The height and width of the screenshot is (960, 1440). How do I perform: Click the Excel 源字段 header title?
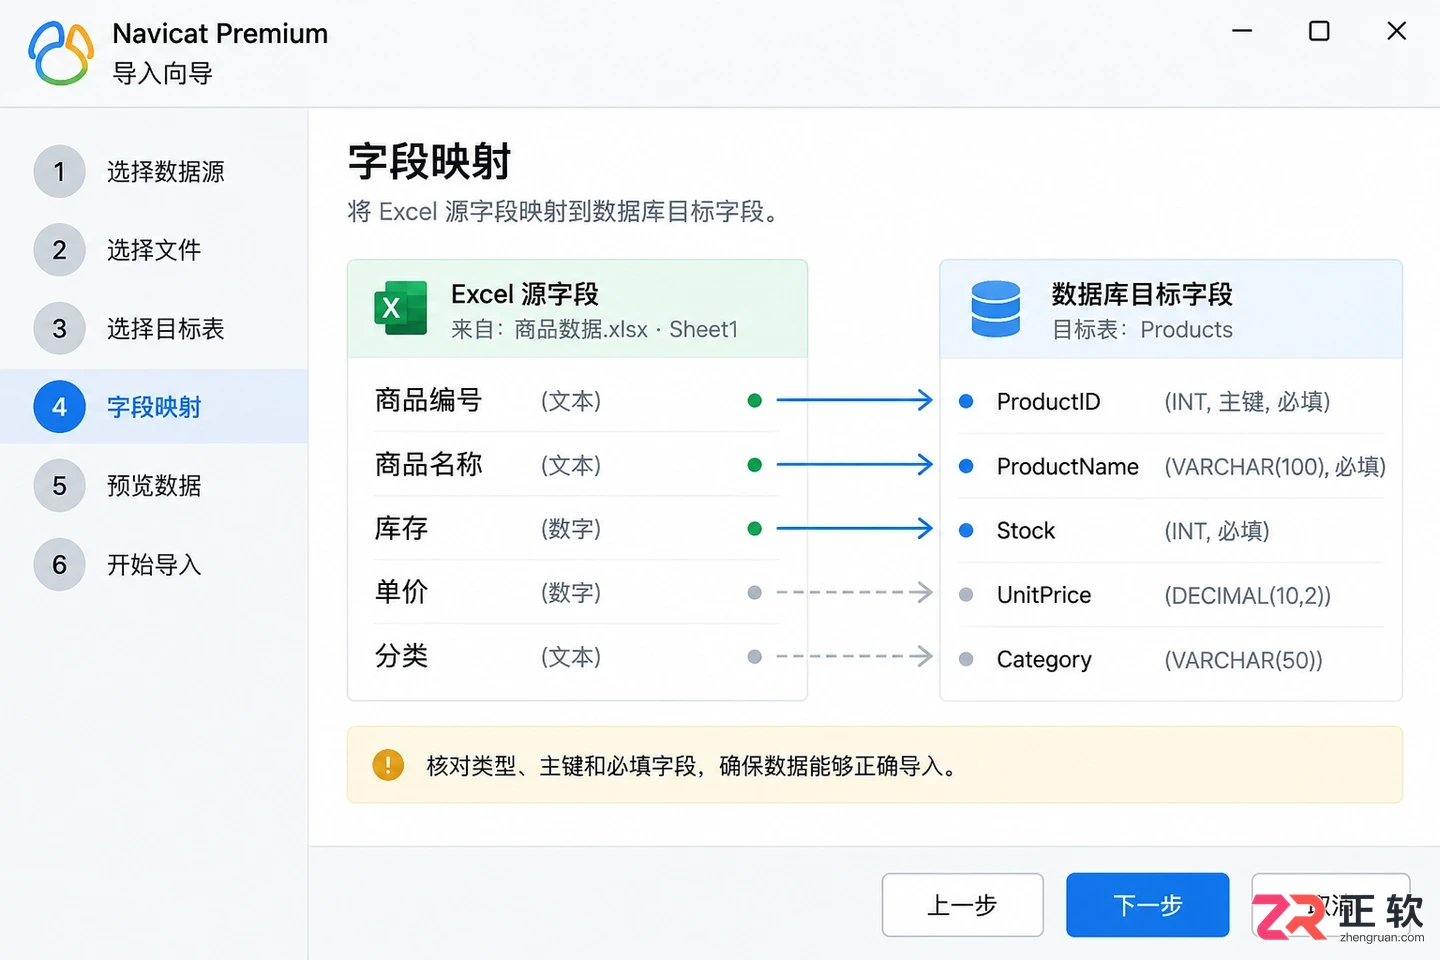pyautogui.click(x=525, y=294)
